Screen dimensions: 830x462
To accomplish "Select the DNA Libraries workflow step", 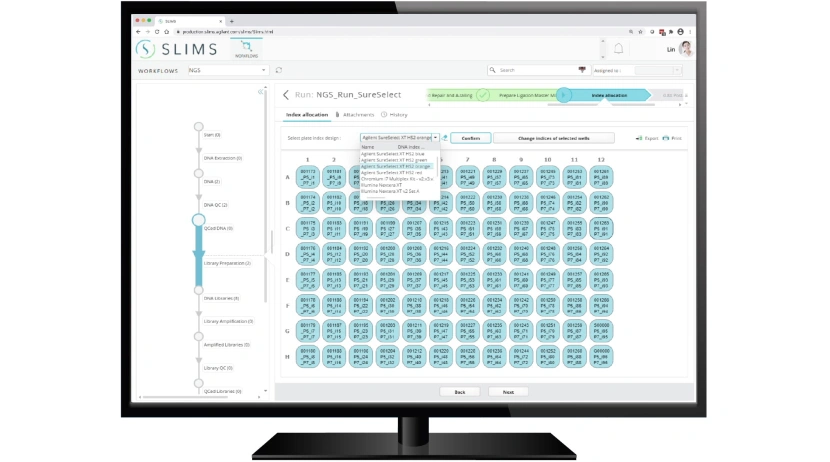I will [x=221, y=298].
